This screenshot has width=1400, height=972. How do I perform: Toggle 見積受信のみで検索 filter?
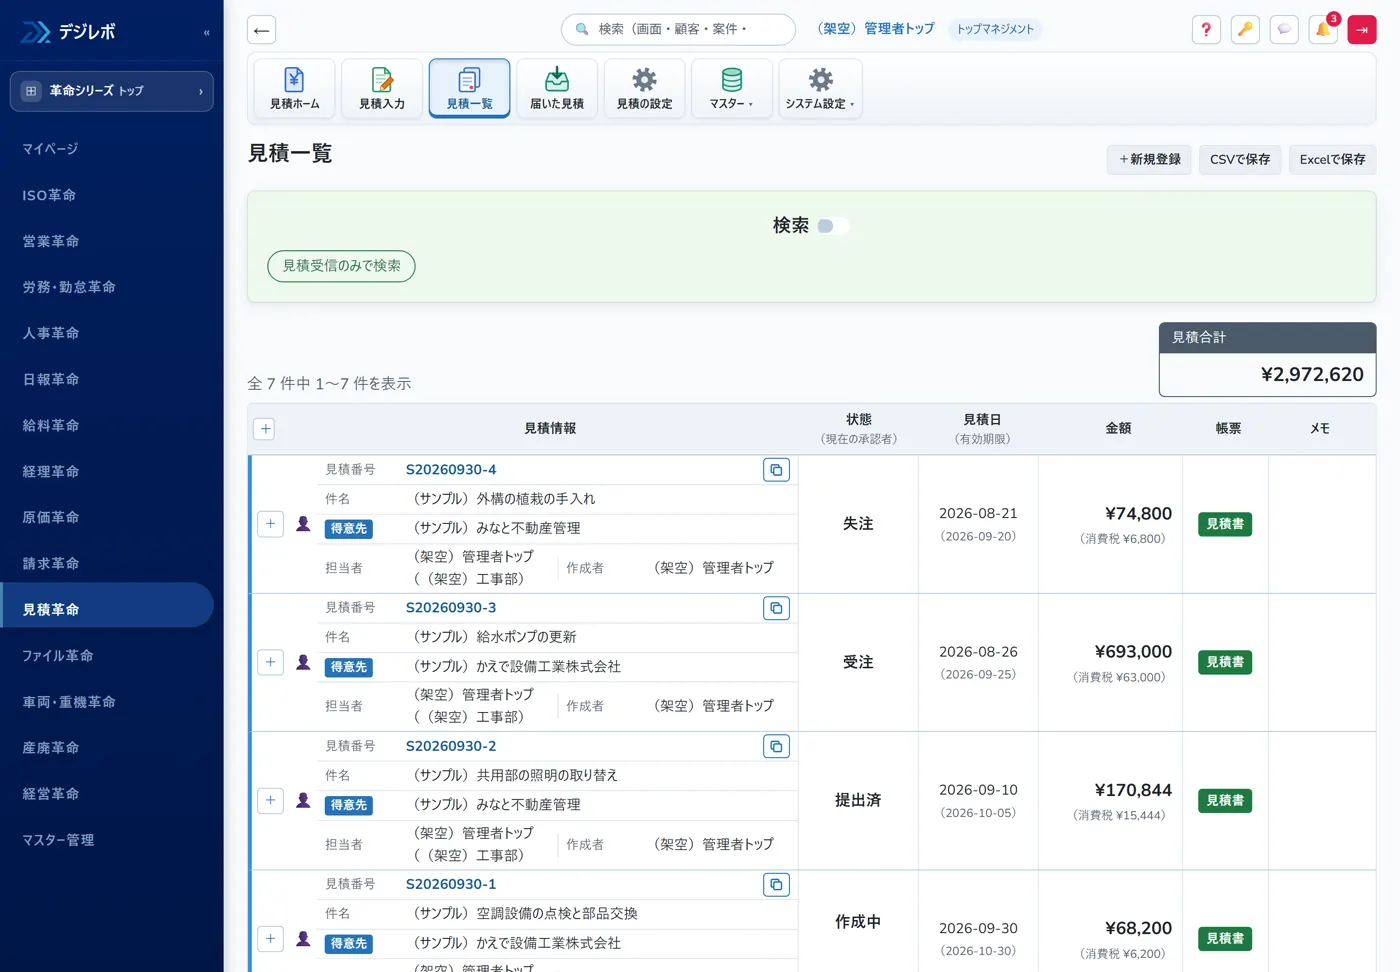(x=341, y=266)
